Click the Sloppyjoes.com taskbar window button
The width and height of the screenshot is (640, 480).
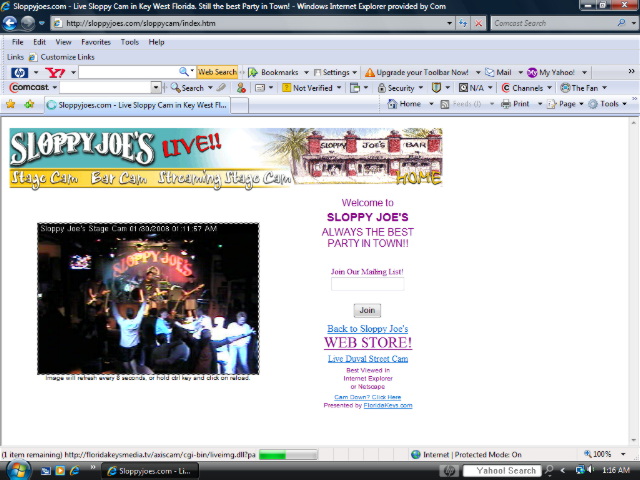pyautogui.click(x=150, y=471)
